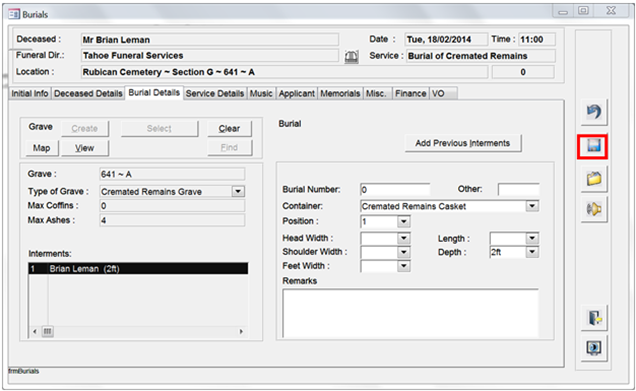Switch to Initial Info tab
Screen dimensions: 636x391
pos(30,93)
